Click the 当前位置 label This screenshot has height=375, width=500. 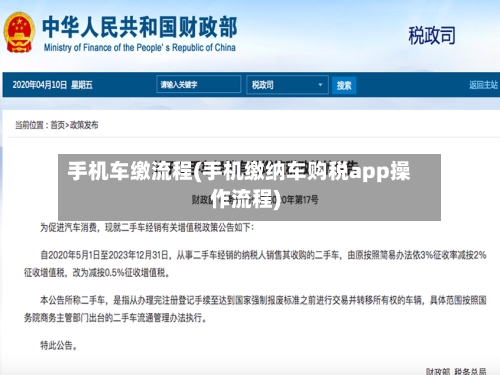29,125
